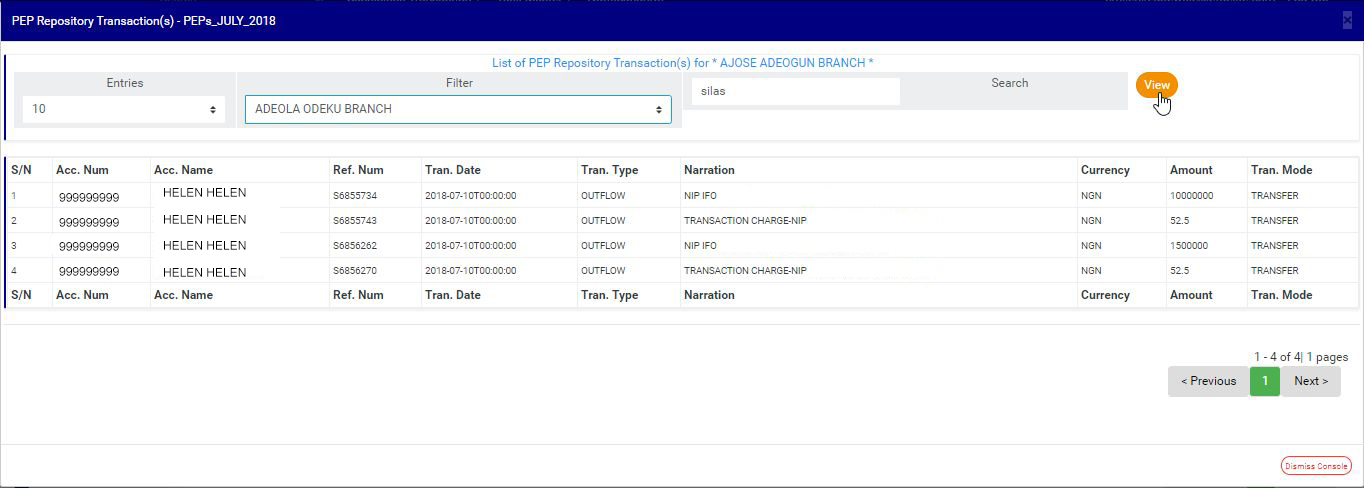Viewport: 1364px width, 488px height.
Task: Expand the ADEOLA ODEKU BRANCH filter dropdown
Action: (458, 109)
